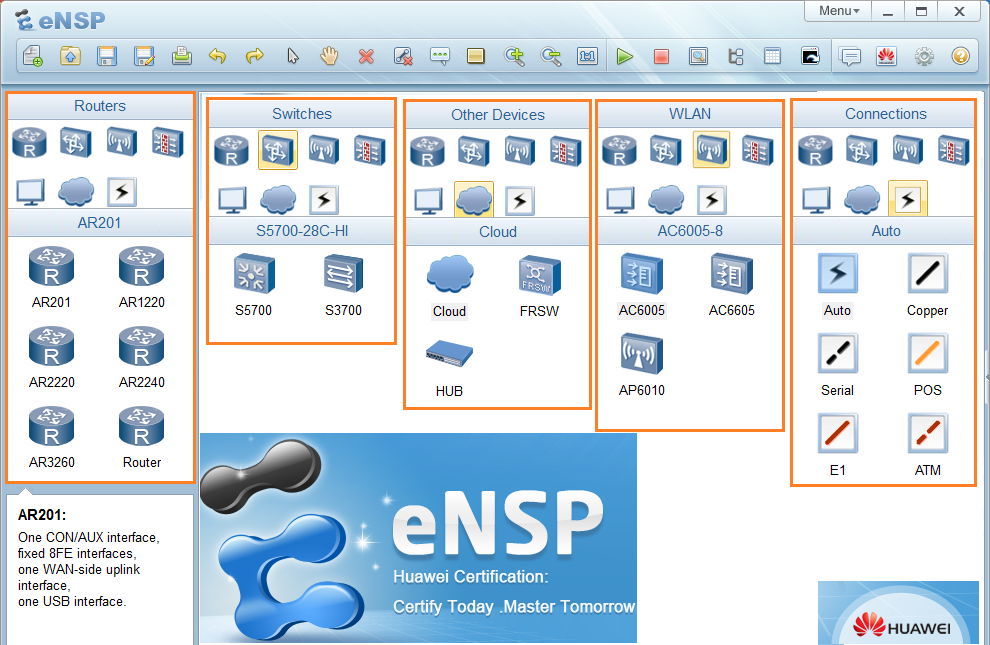Viewport: 990px width, 645px height.
Task: Toggle the Auto link filter in Connections
Action: (x=907, y=199)
